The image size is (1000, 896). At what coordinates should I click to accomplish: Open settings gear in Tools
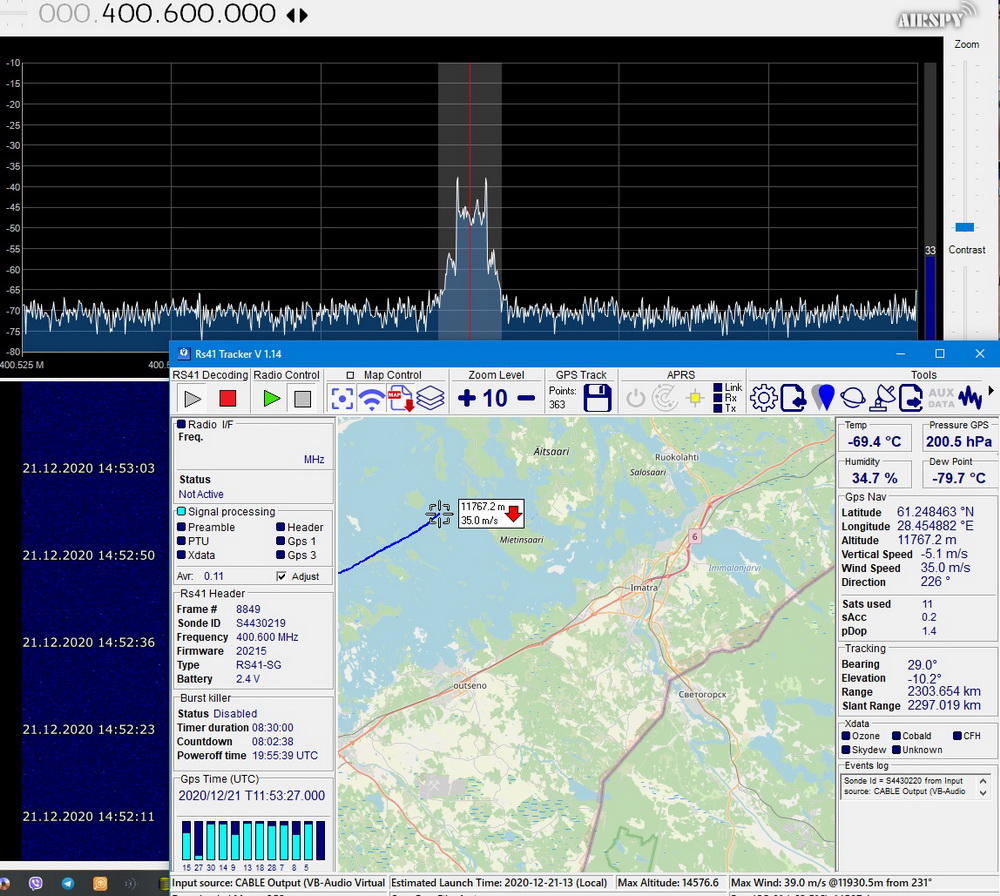pyautogui.click(x=764, y=398)
